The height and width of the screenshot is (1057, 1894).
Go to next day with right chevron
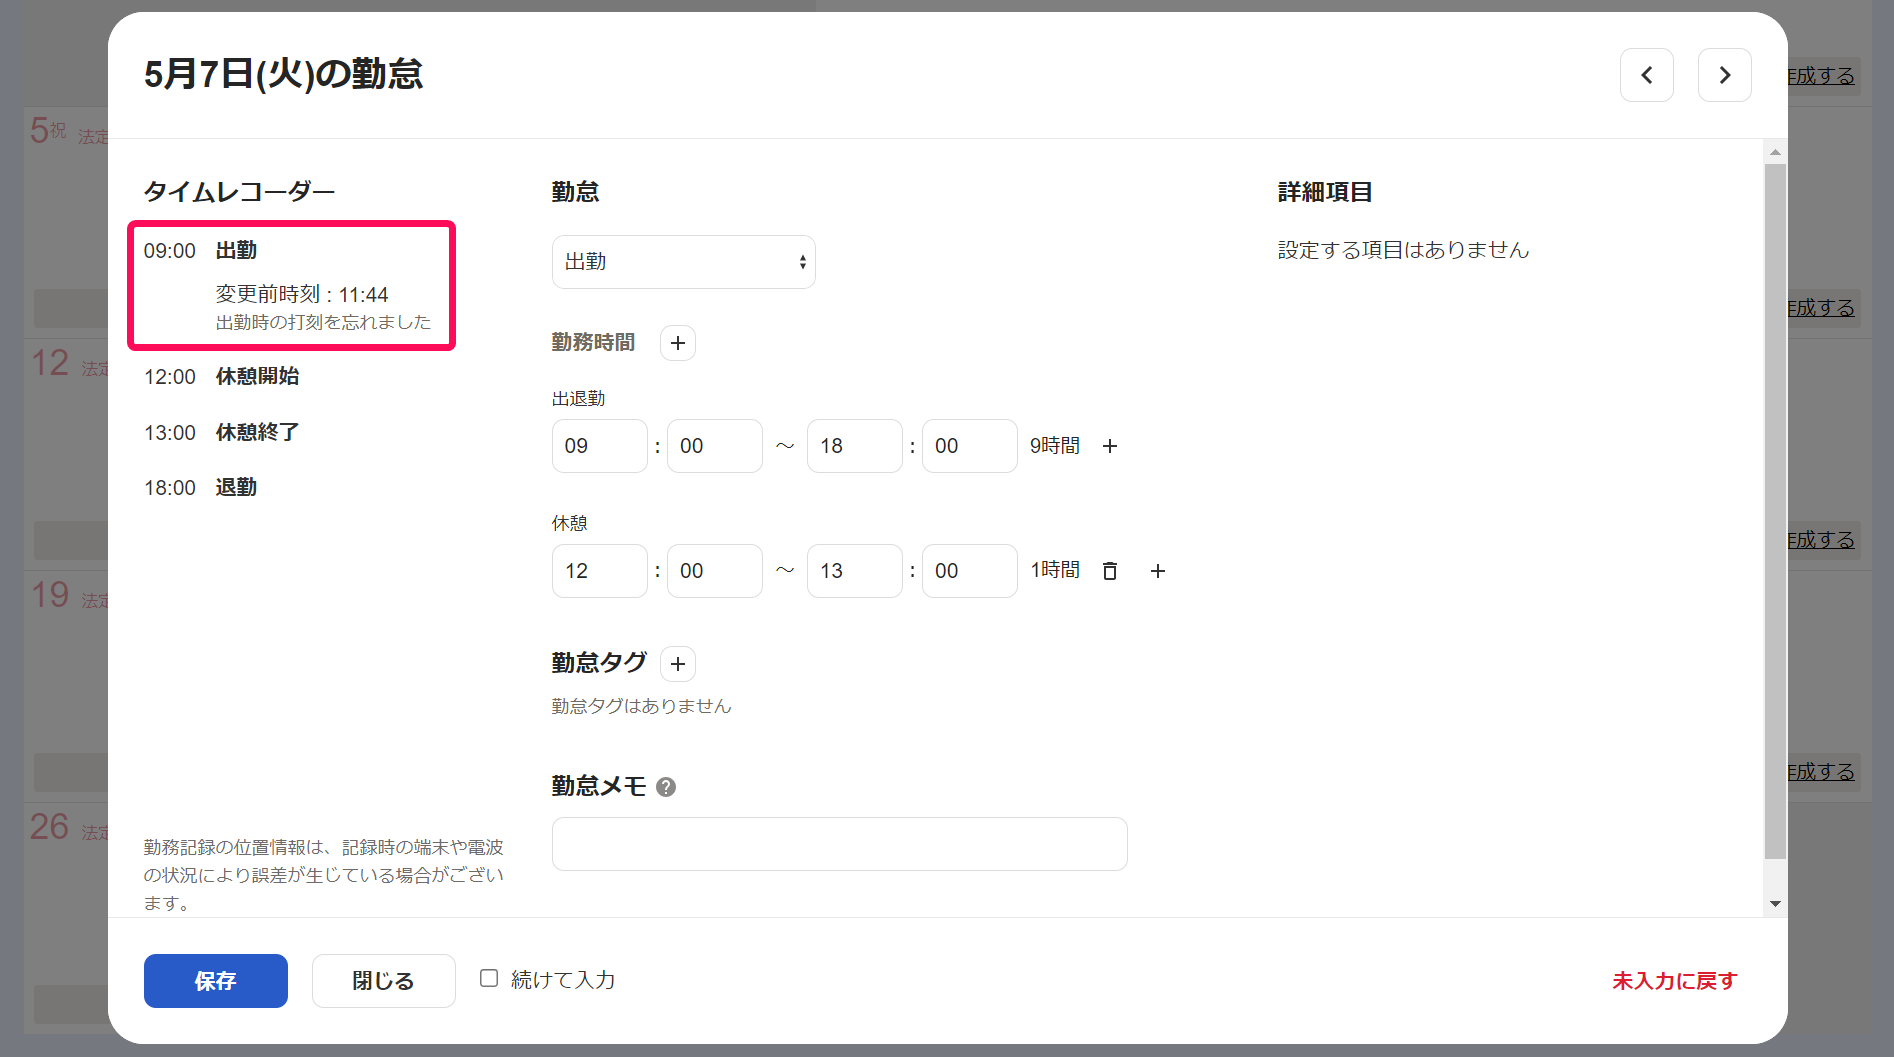click(x=1724, y=75)
